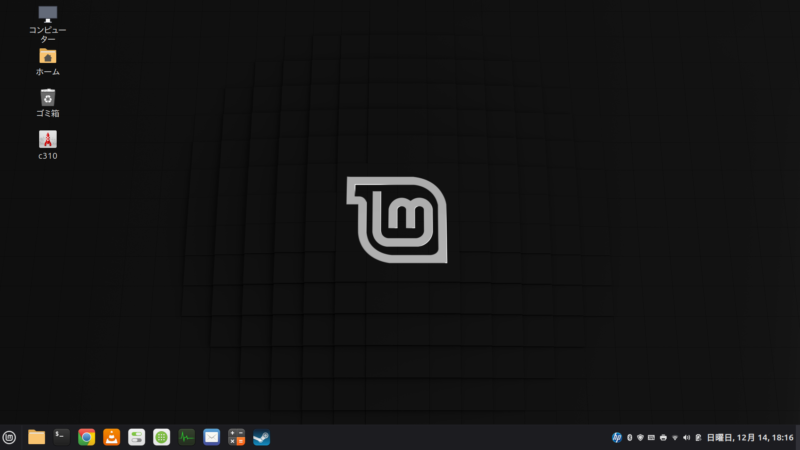
Task: Select the c310 desktop shortcut
Action: point(47,140)
